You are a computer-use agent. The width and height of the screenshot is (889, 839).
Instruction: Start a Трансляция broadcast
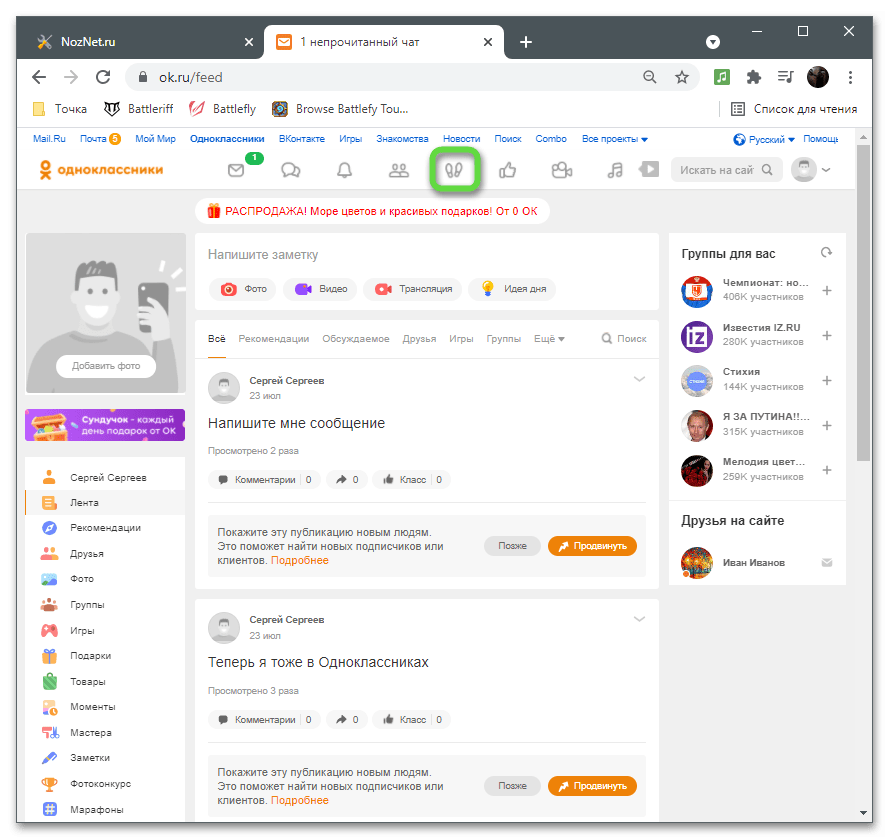point(413,289)
